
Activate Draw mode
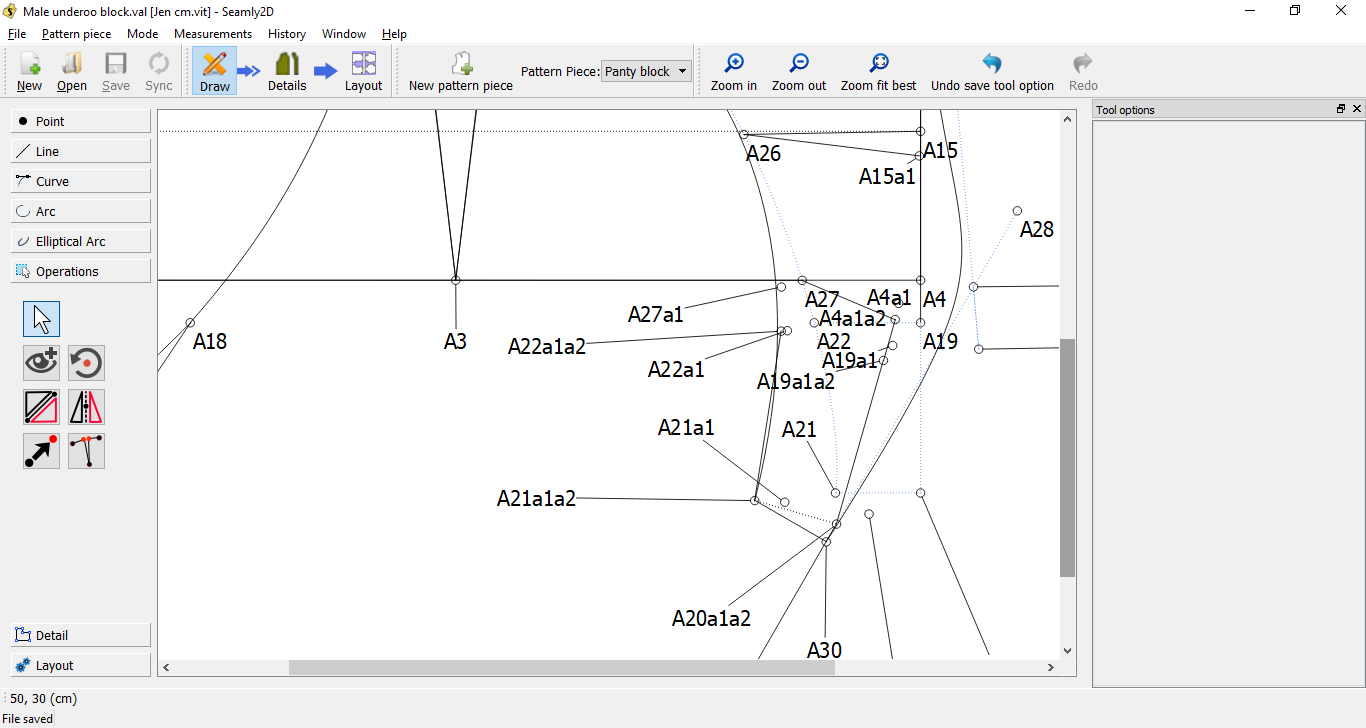214,72
